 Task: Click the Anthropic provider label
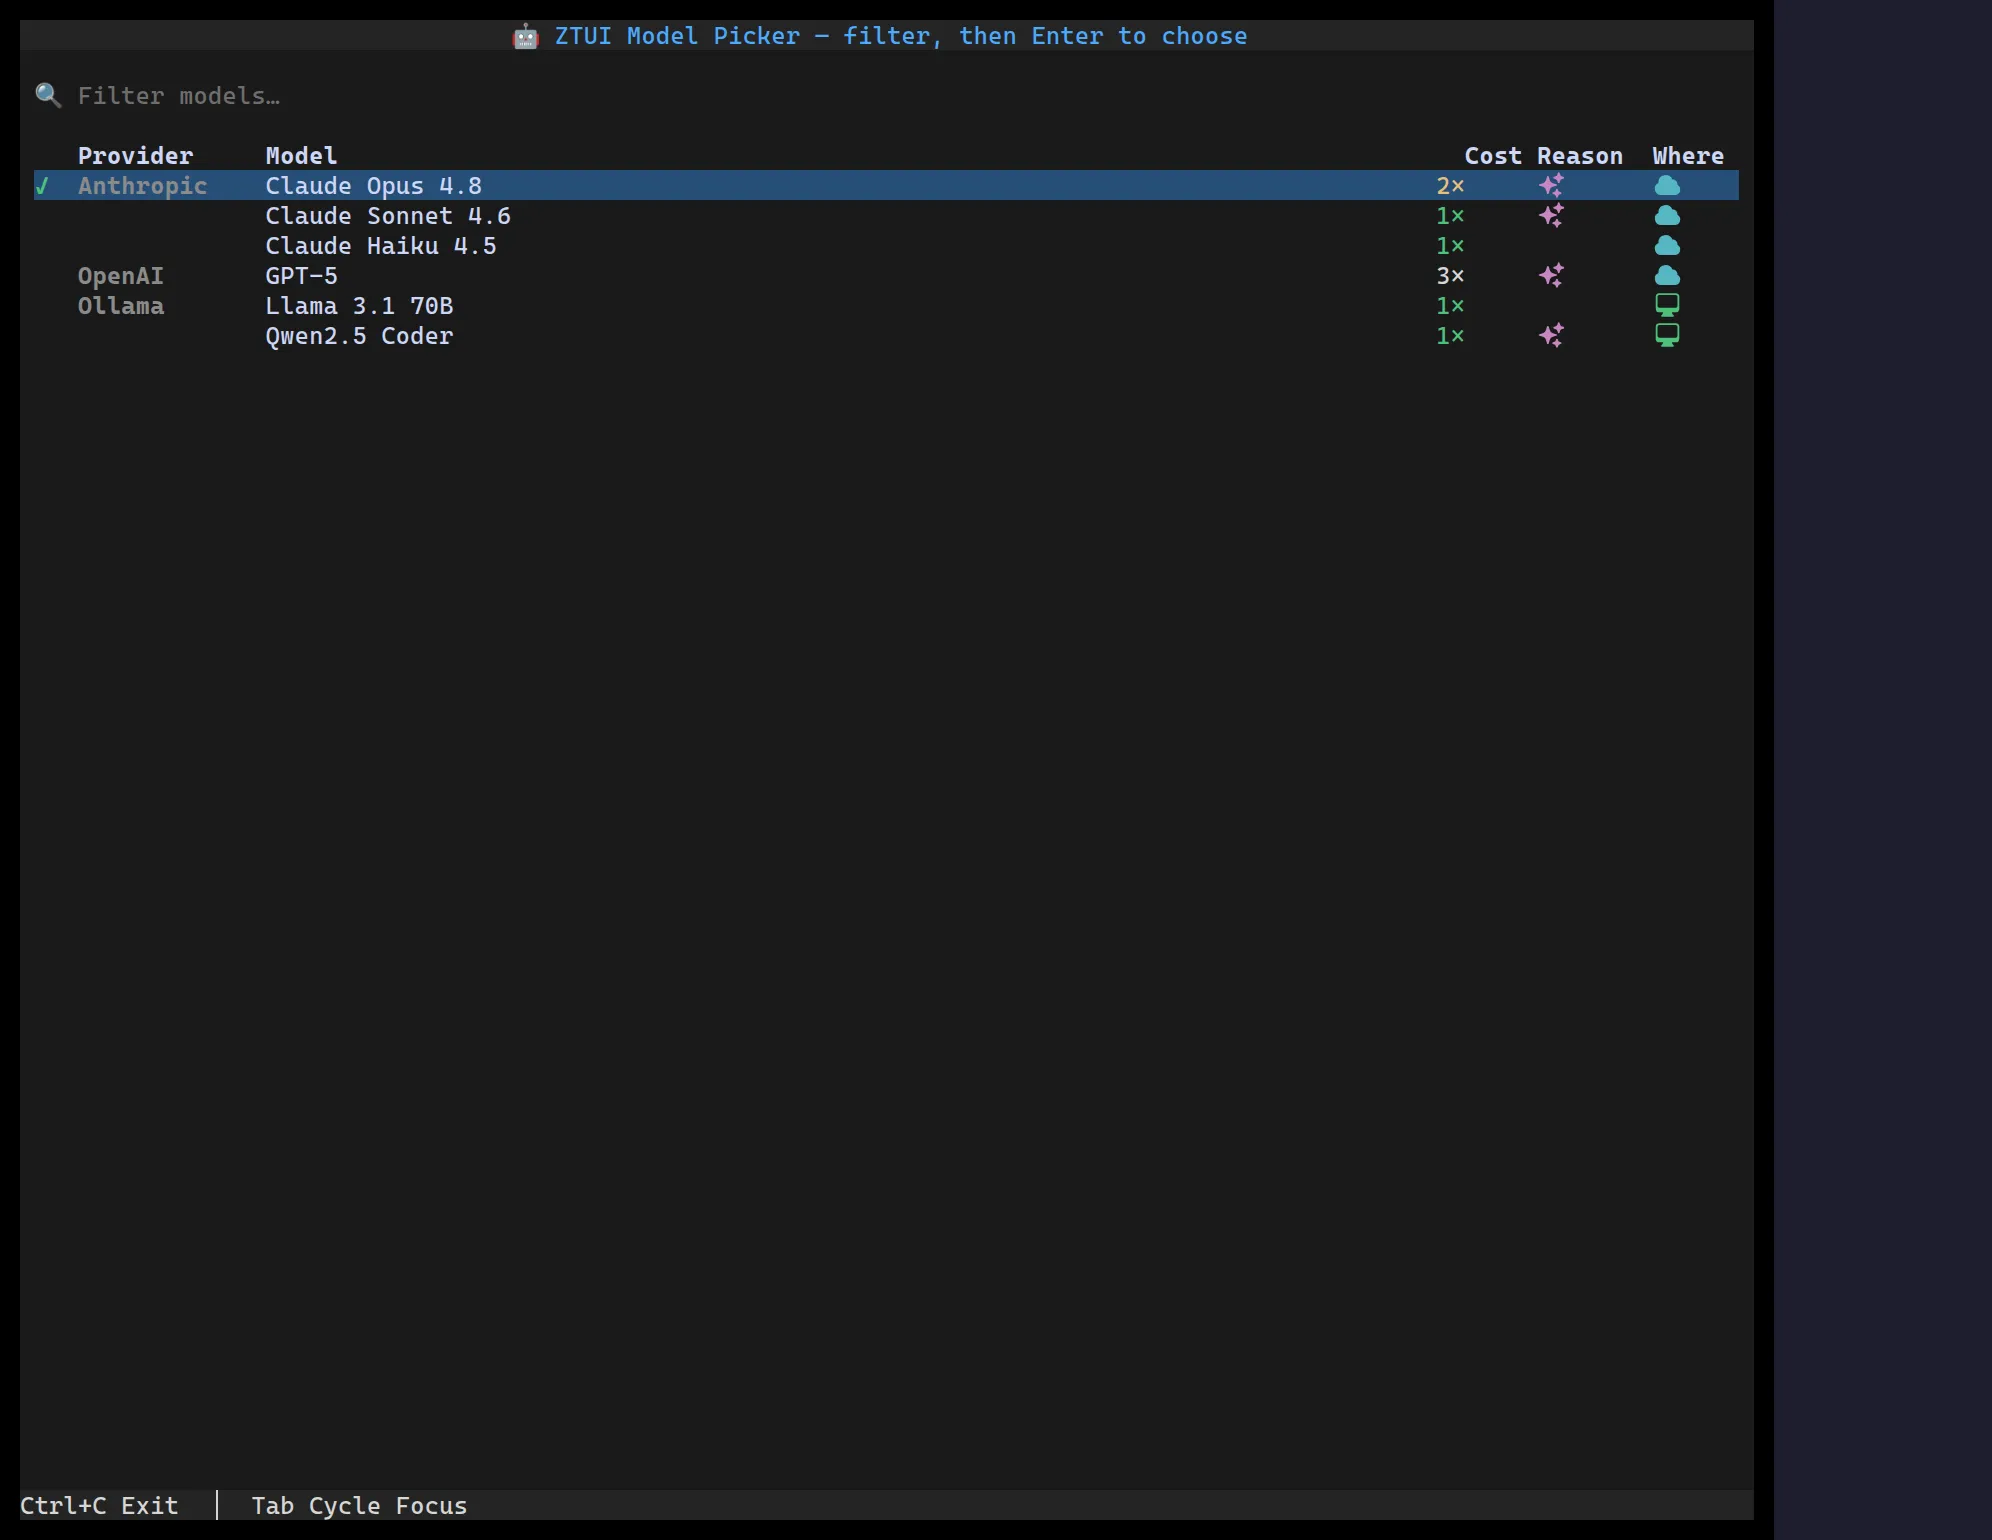pyautogui.click(x=142, y=186)
